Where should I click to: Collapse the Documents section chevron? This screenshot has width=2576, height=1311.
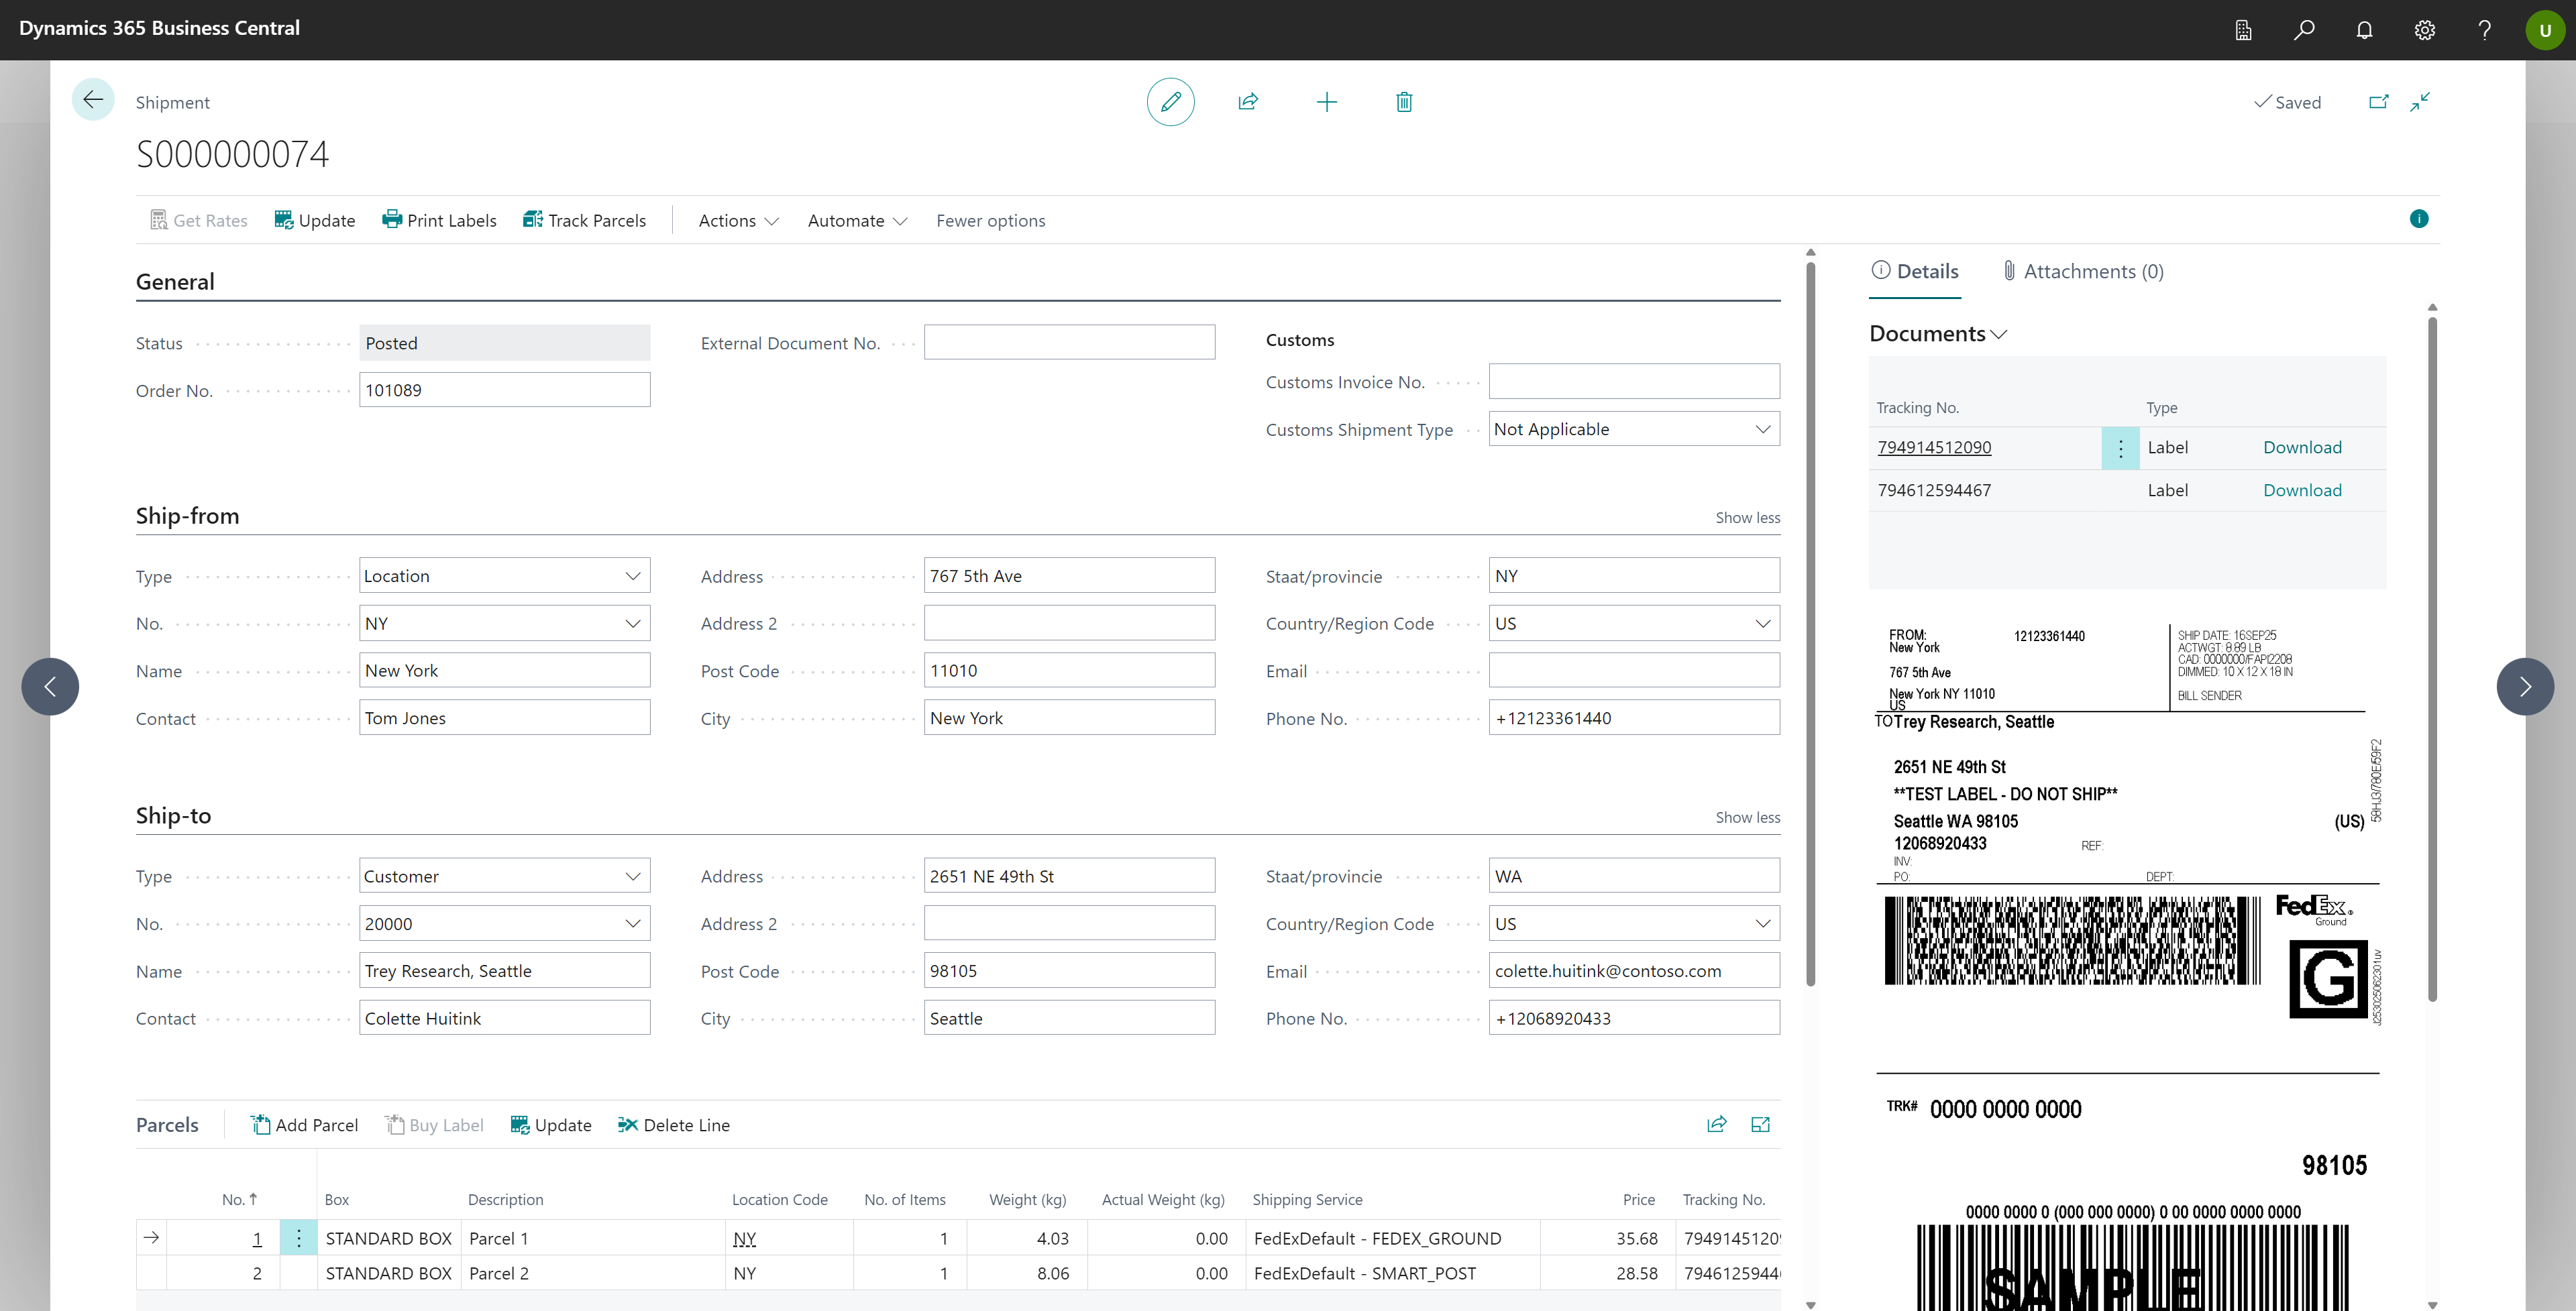point(1999,334)
